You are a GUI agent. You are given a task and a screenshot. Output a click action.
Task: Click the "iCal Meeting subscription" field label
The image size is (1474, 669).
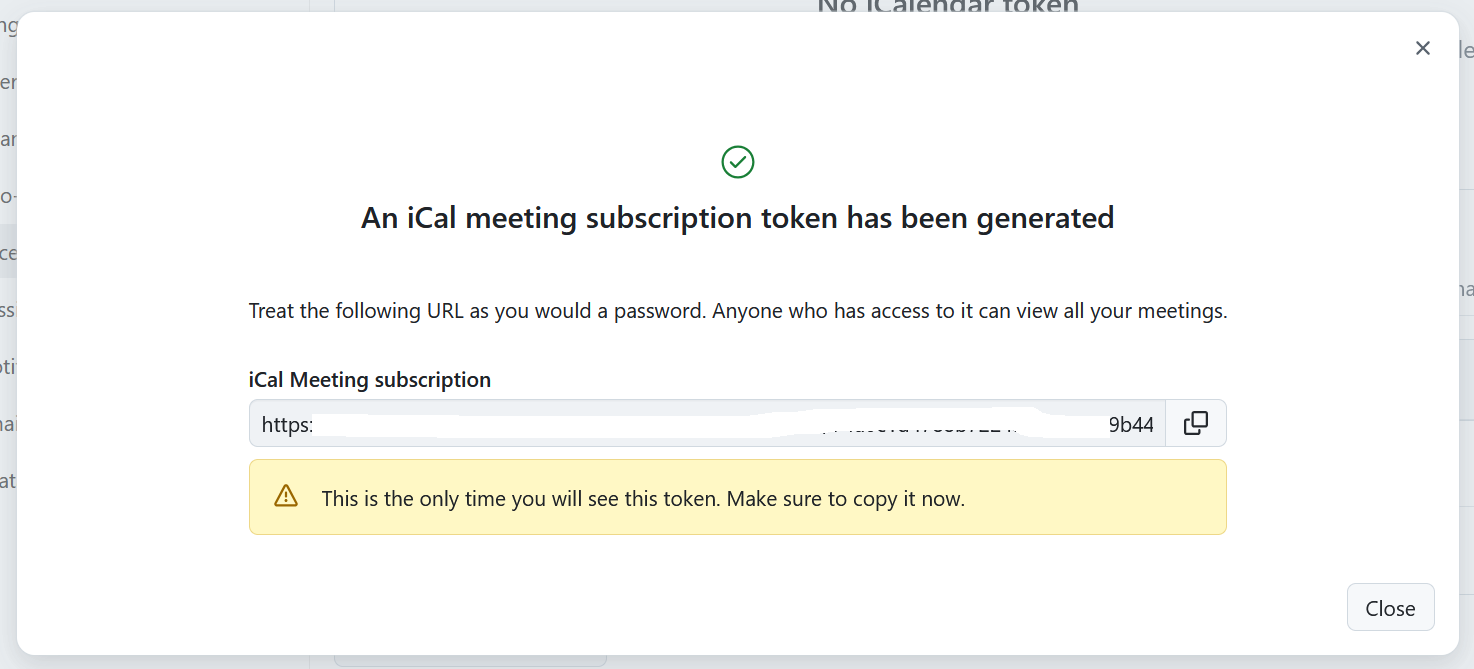coord(369,379)
